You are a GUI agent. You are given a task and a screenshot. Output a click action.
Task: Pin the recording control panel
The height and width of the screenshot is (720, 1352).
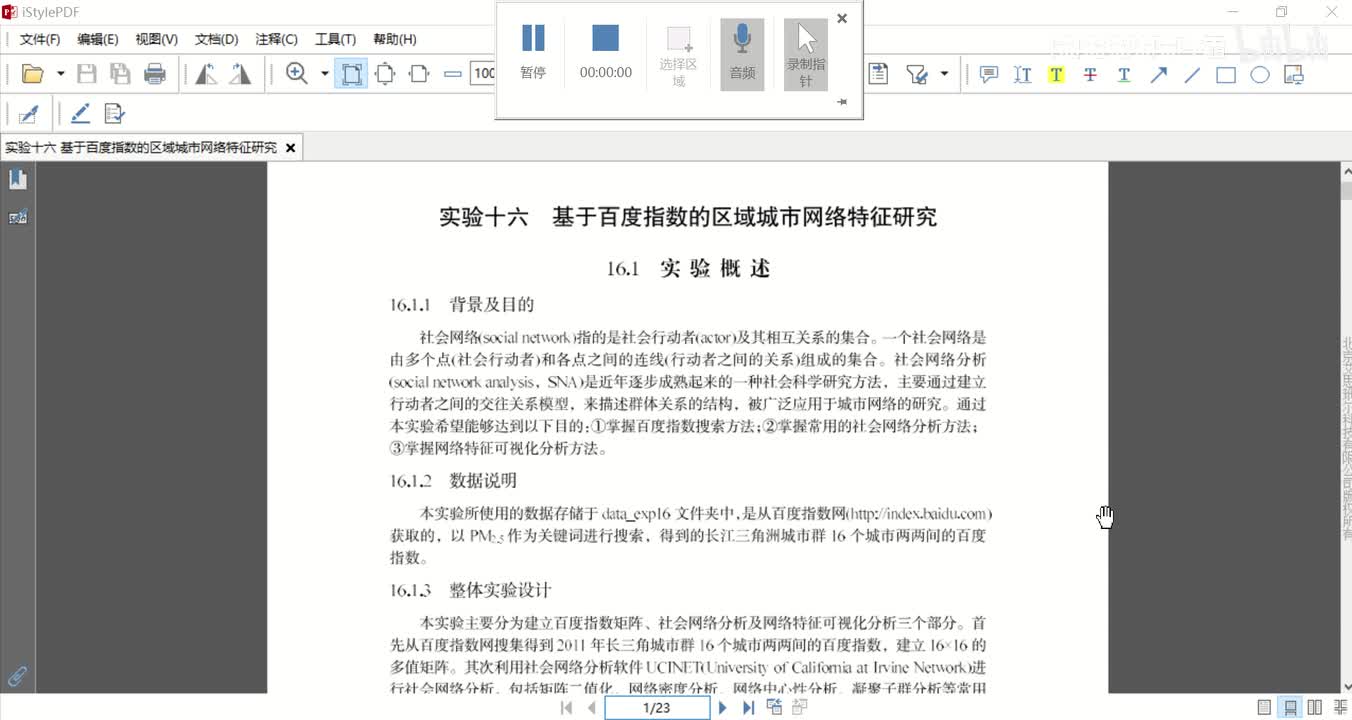point(842,101)
